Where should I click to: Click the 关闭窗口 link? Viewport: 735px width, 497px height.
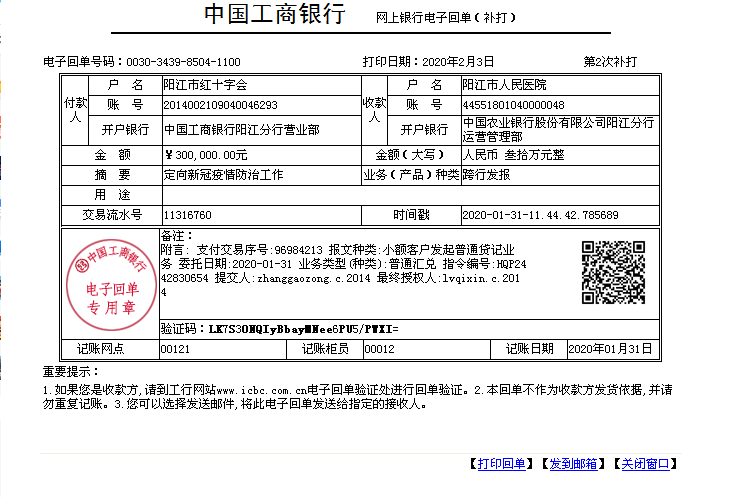645,464
